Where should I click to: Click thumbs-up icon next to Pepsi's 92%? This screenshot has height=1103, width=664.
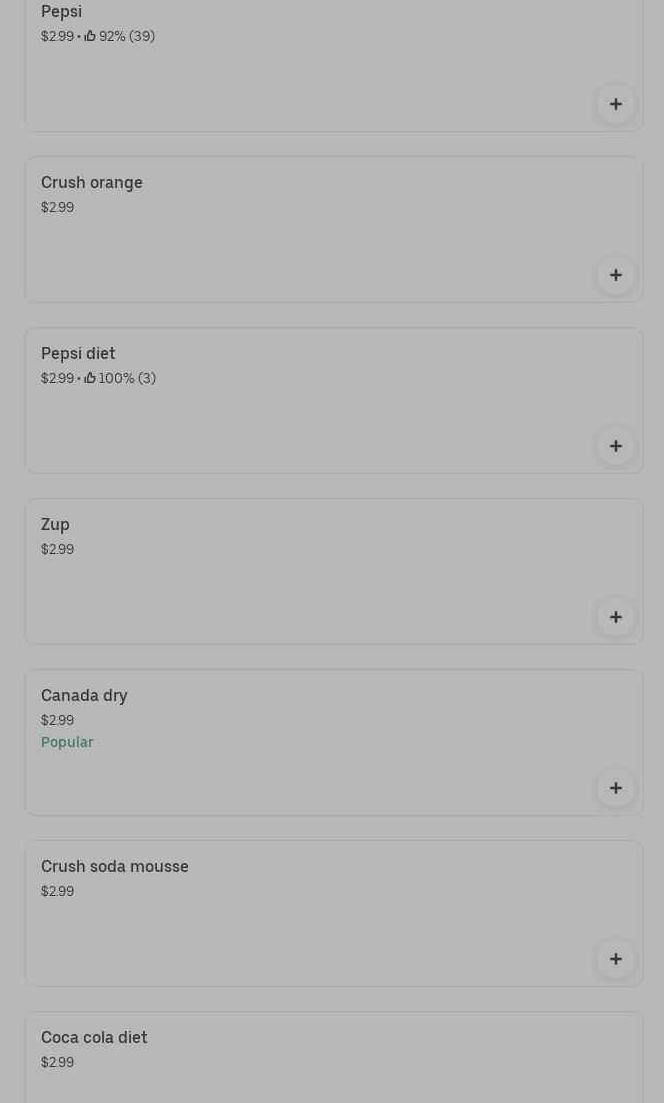pos(90,36)
